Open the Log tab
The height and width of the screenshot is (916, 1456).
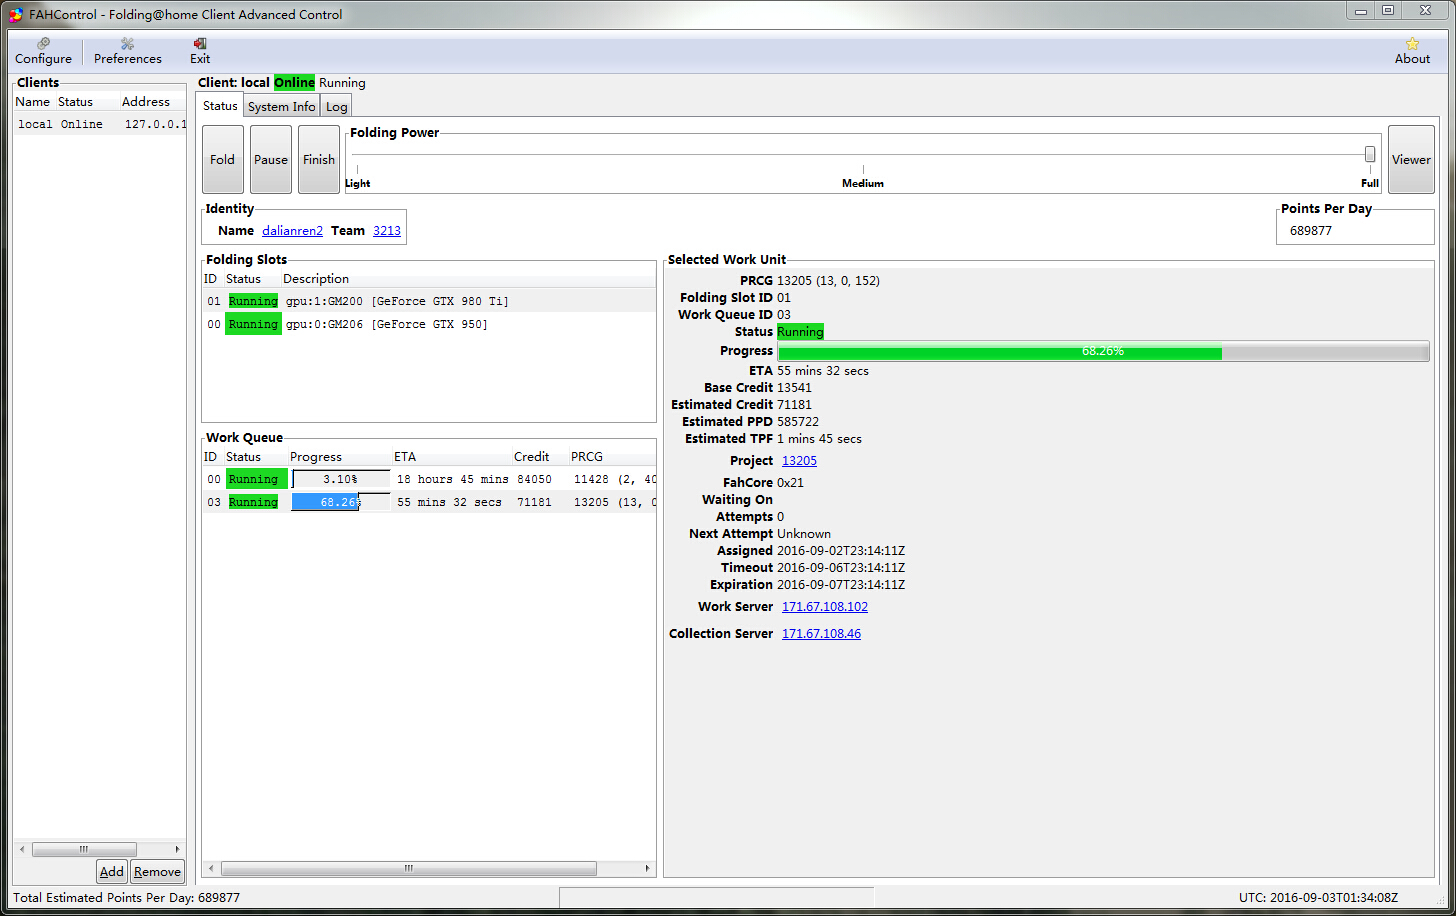coord(337,107)
